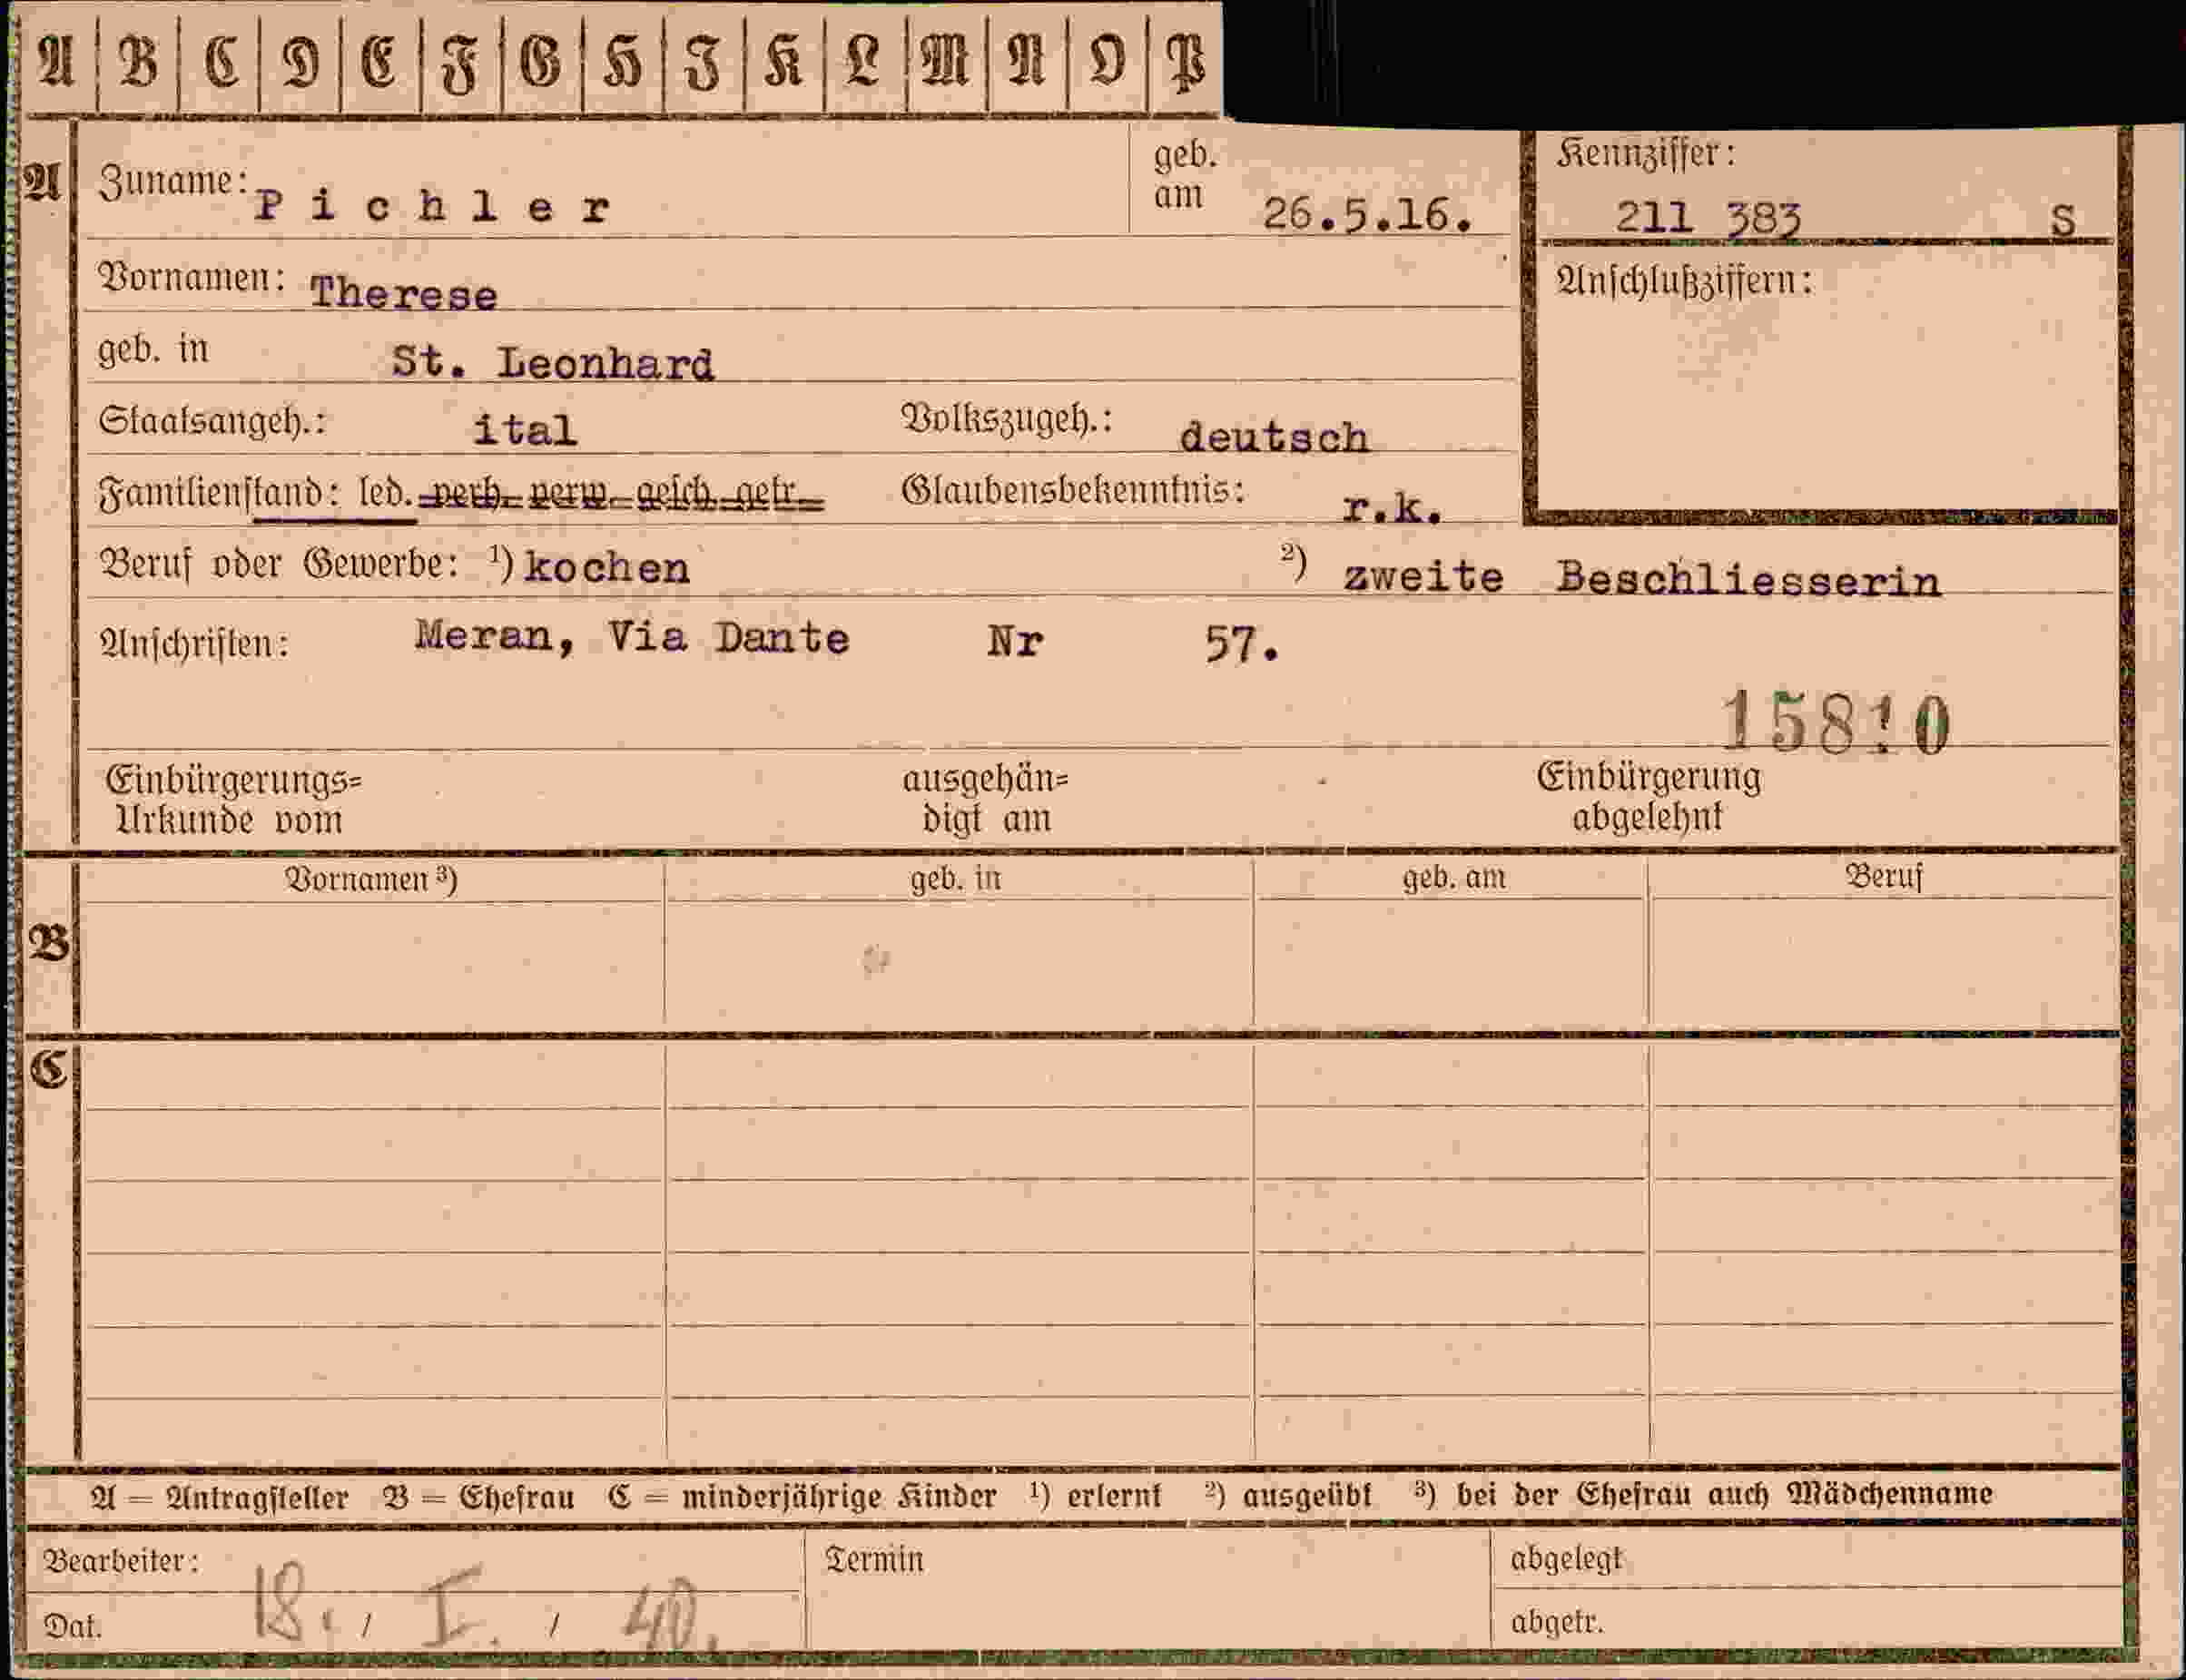This screenshot has width=2186, height=1680.
Task: Click the 'Termin' label
Action: (874, 1560)
